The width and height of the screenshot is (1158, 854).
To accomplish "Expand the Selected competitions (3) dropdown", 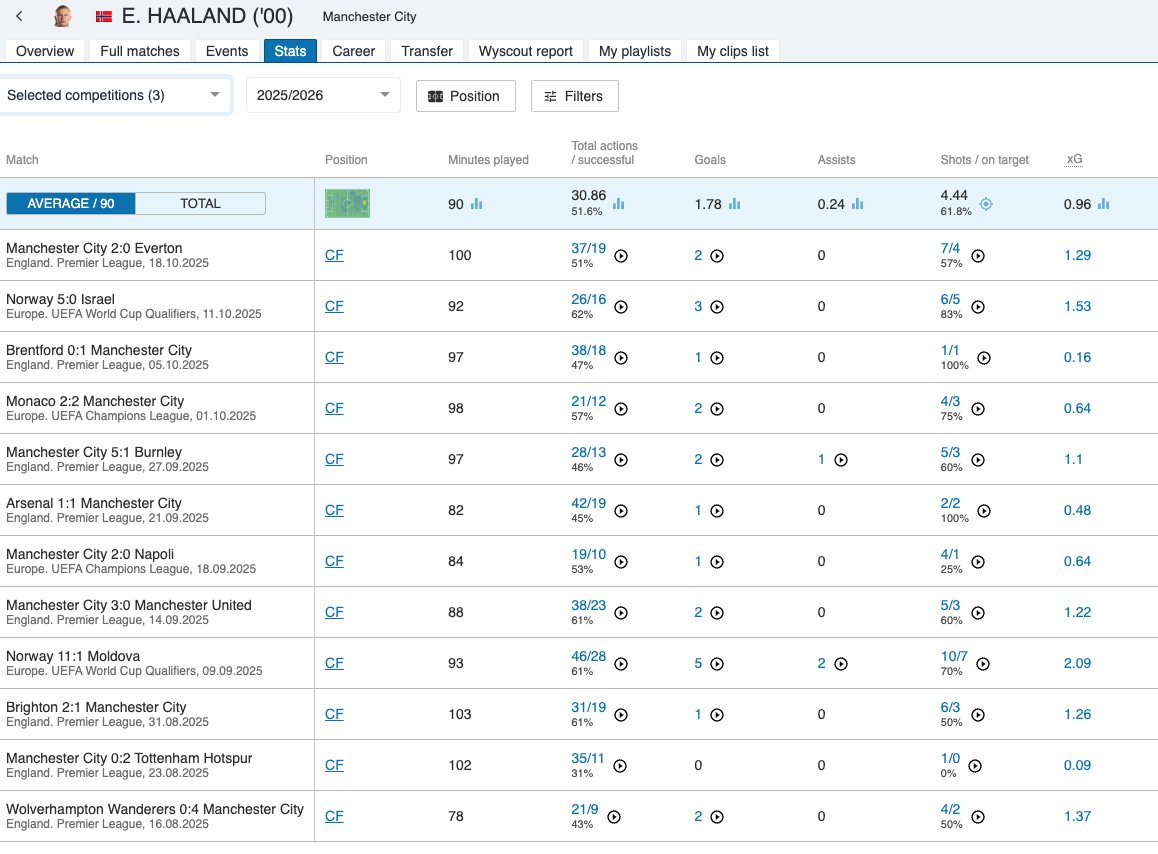I will [x=114, y=95].
